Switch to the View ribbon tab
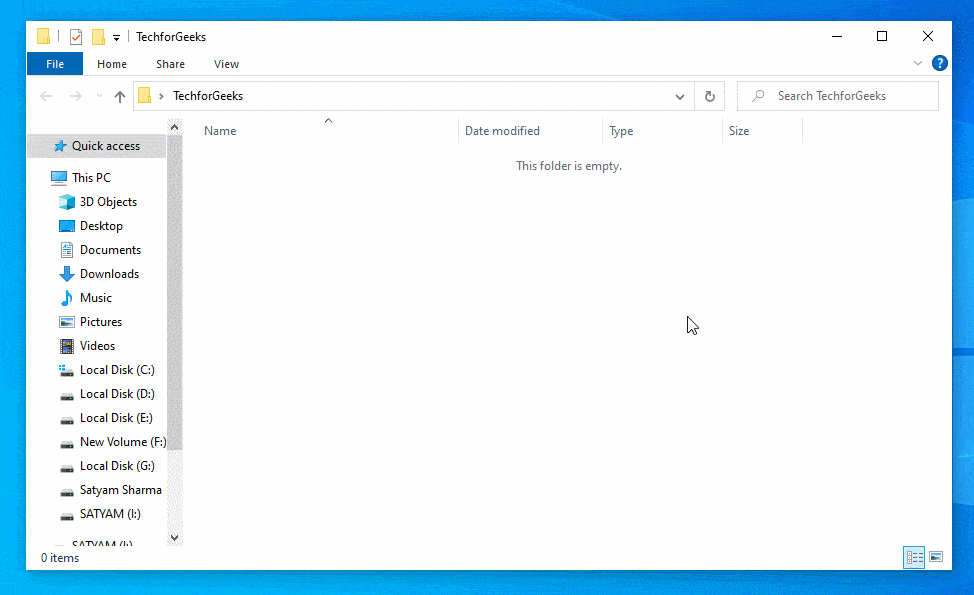 226,64
